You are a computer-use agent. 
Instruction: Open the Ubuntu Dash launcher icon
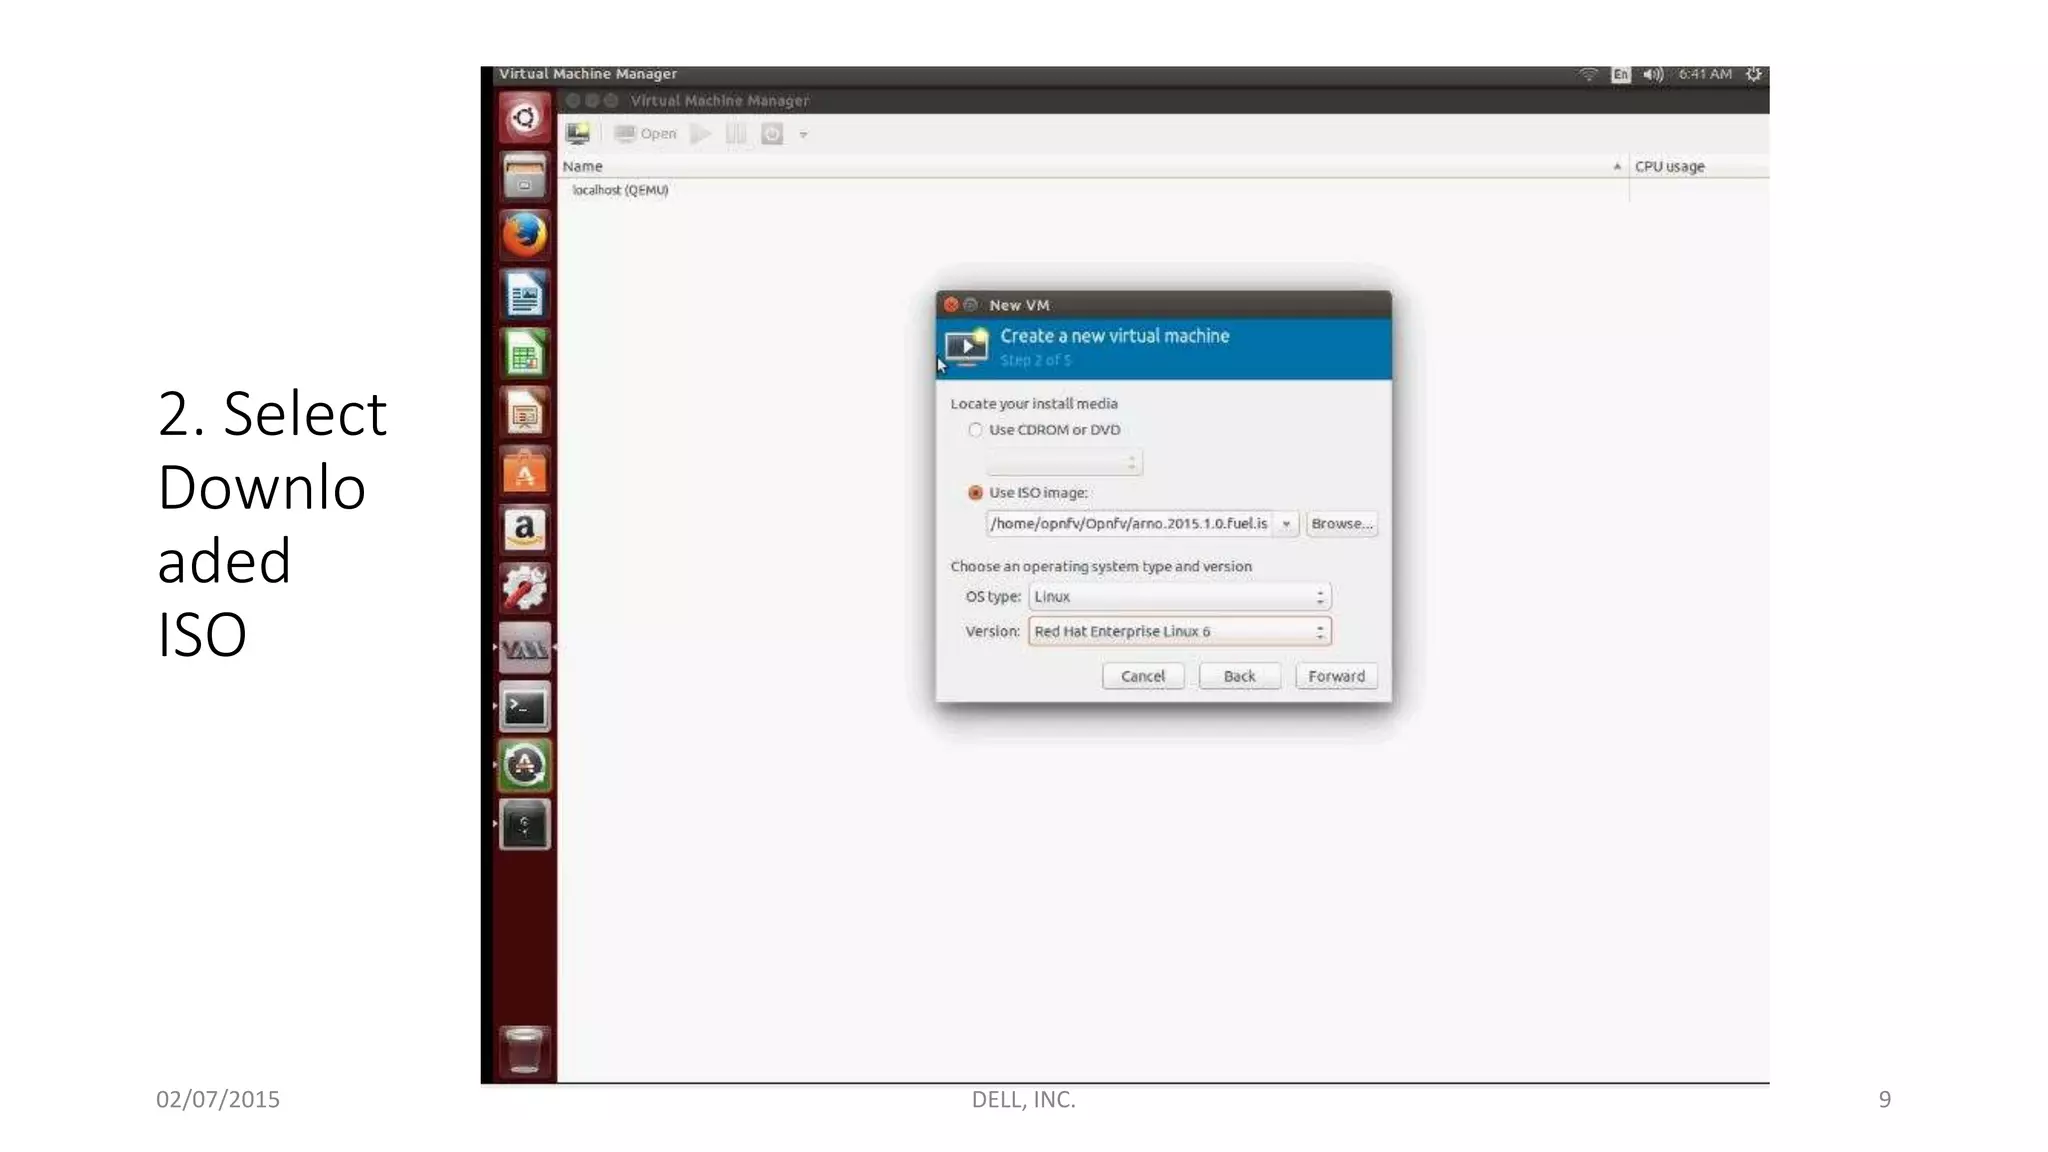click(524, 118)
